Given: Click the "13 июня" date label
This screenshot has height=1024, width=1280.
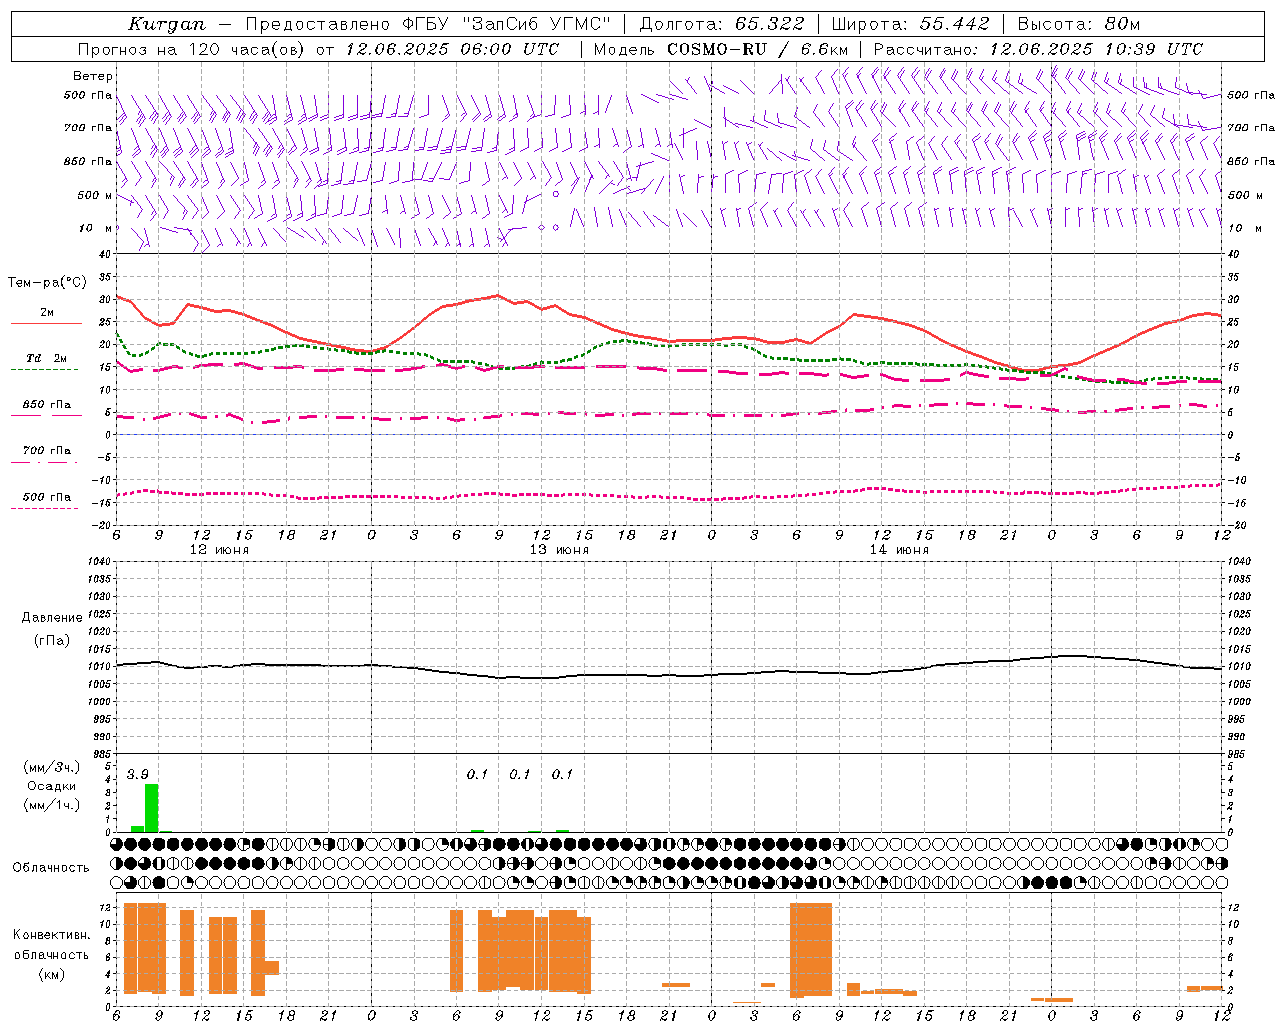Looking at the screenshot, I should pyautogui.click(x=559, y=550).
